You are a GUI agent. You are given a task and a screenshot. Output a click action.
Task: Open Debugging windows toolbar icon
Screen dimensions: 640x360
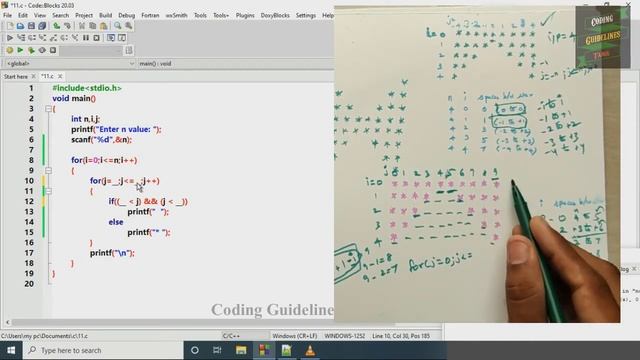111,38
